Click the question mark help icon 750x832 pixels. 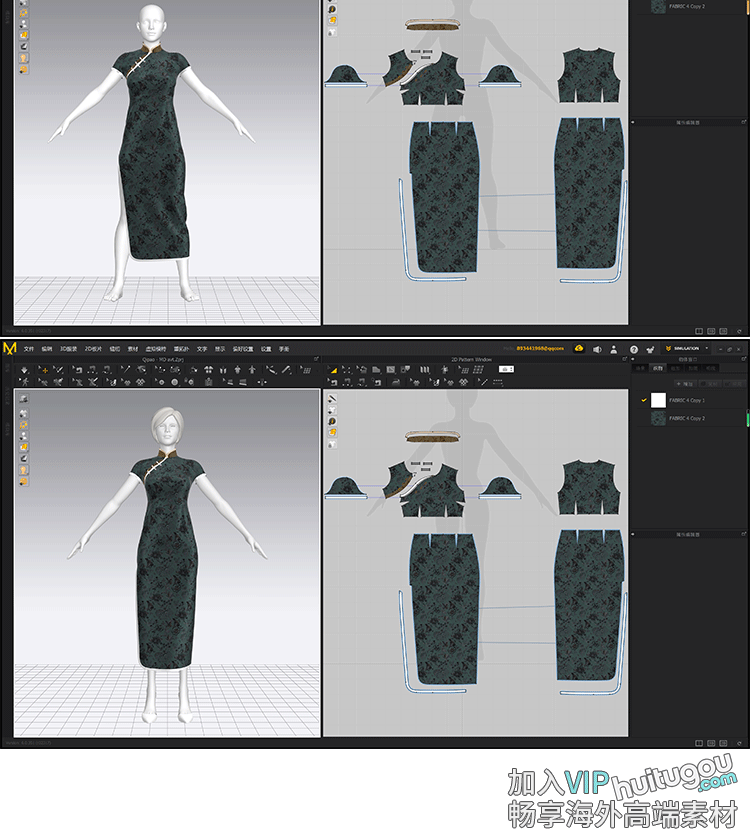633,349
